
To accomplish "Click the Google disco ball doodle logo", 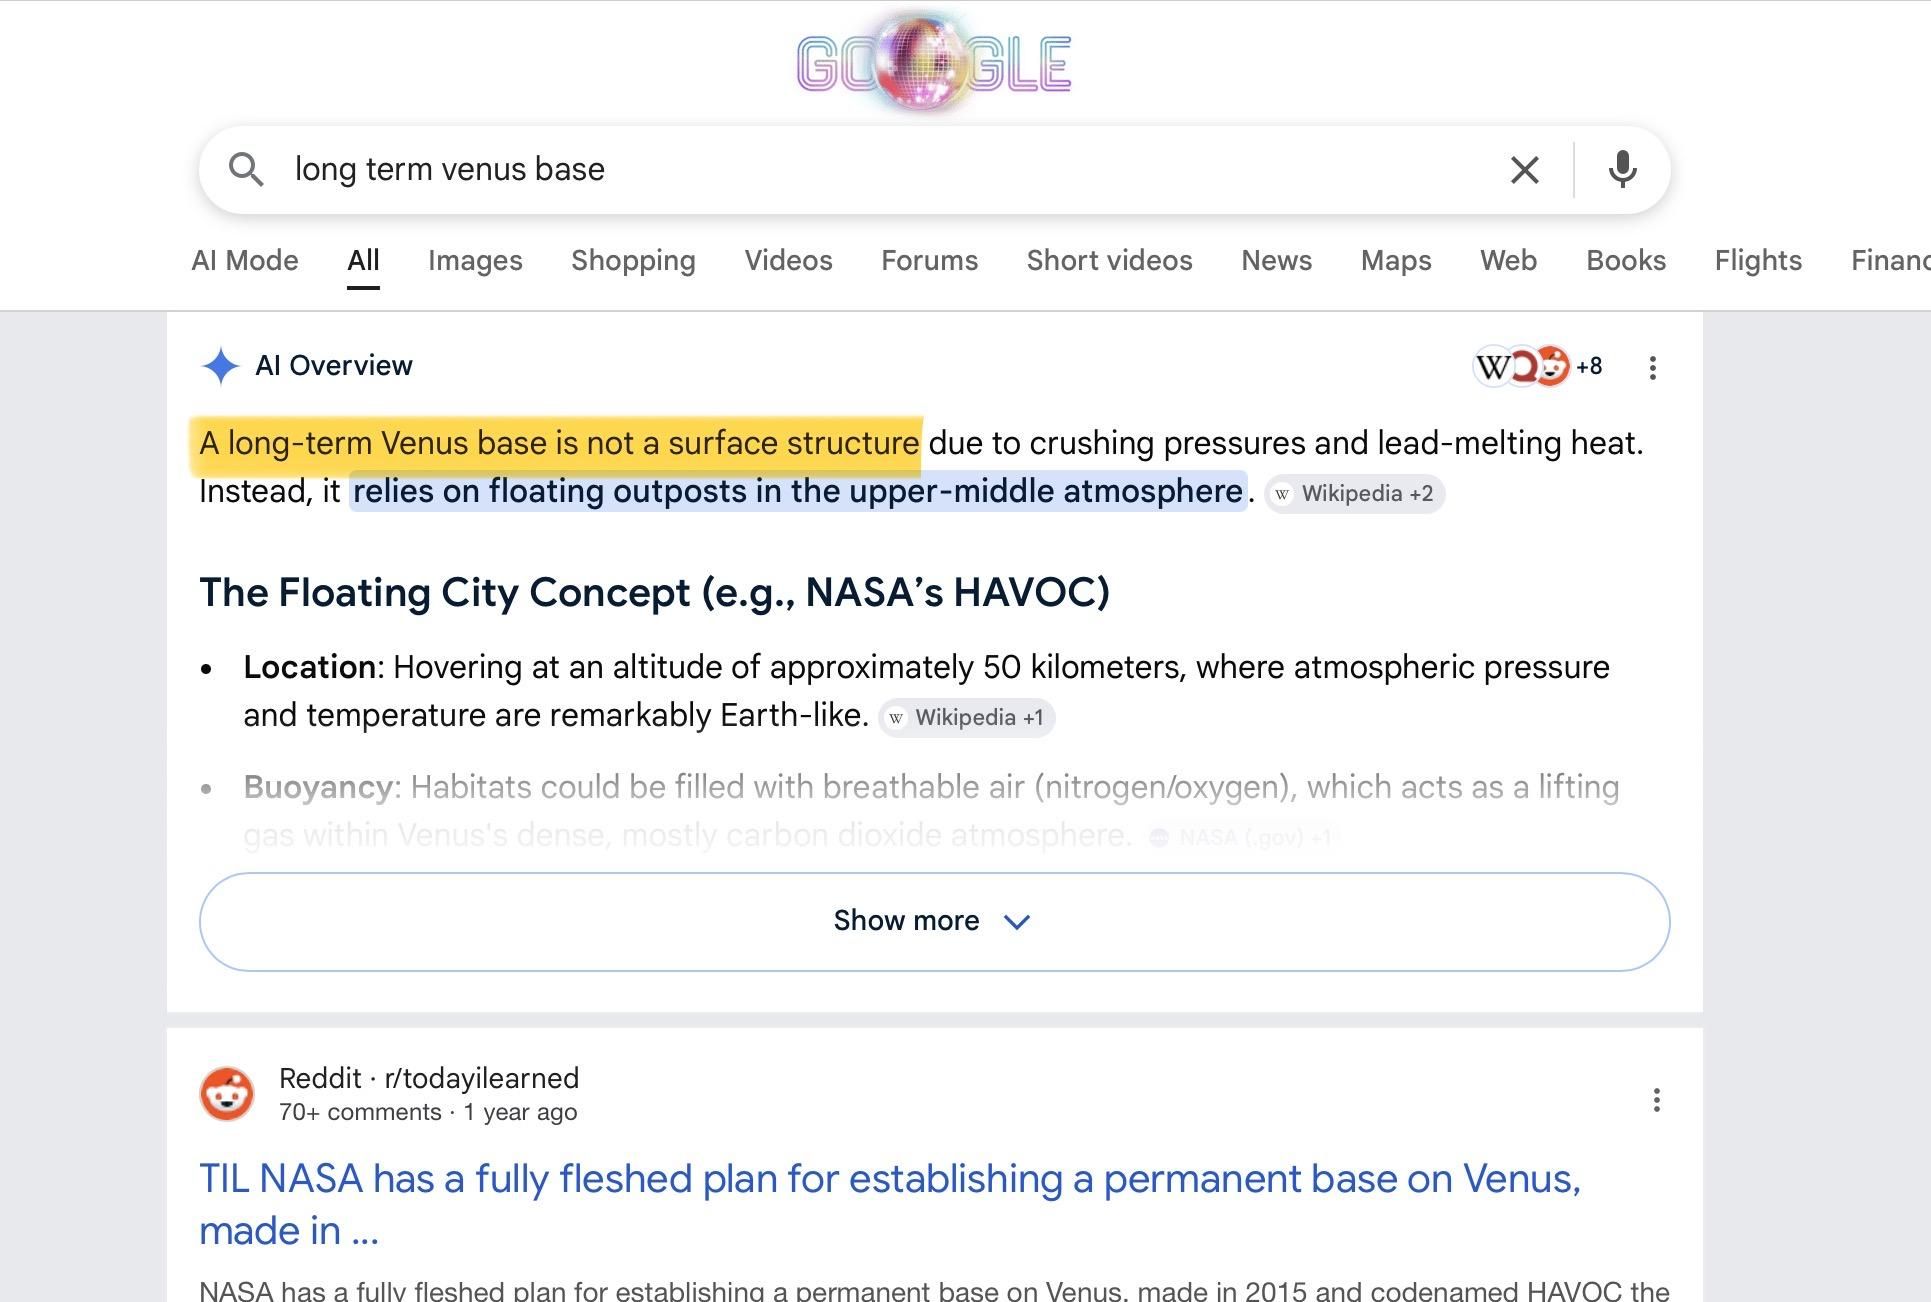I will coord(934,64).
